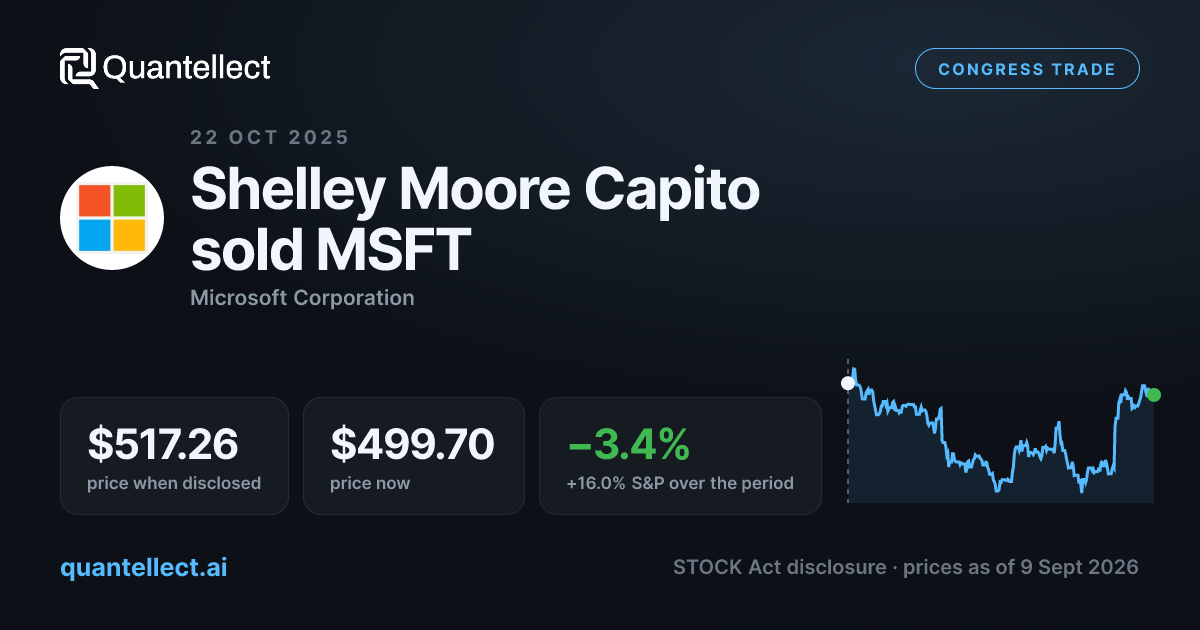Click the STOCK Act disclosure footer text
The height and width of the screenshot is (630, 1200).
point(780,568)
